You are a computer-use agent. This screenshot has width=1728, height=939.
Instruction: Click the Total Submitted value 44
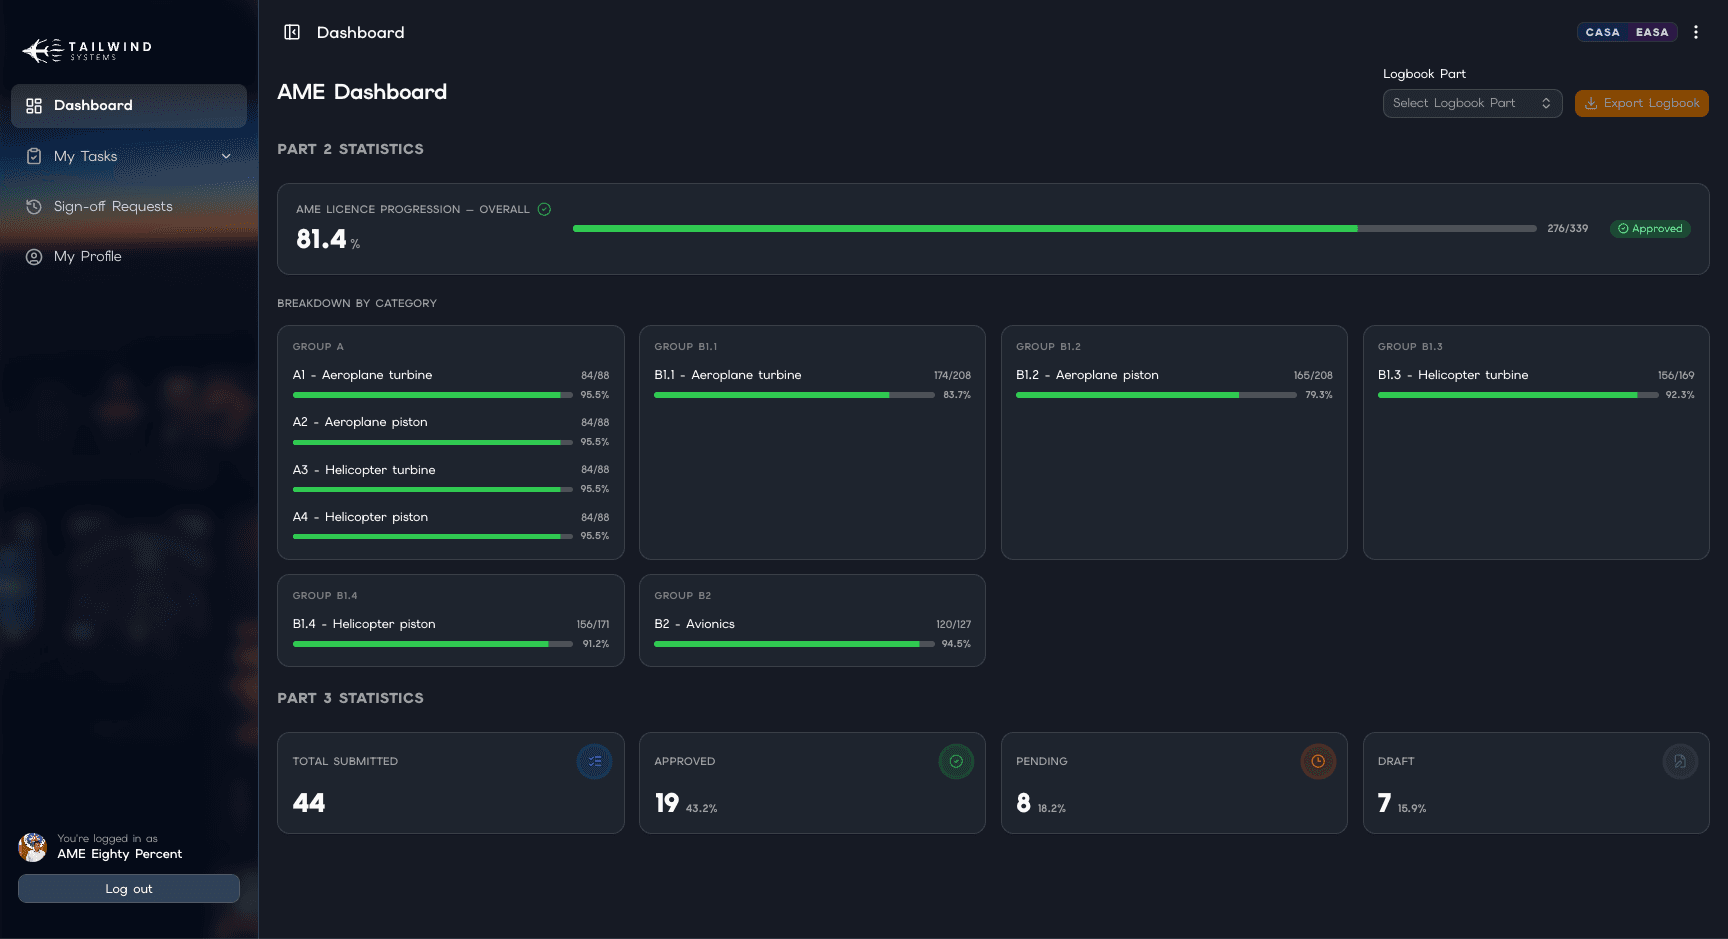pos(309,803)
